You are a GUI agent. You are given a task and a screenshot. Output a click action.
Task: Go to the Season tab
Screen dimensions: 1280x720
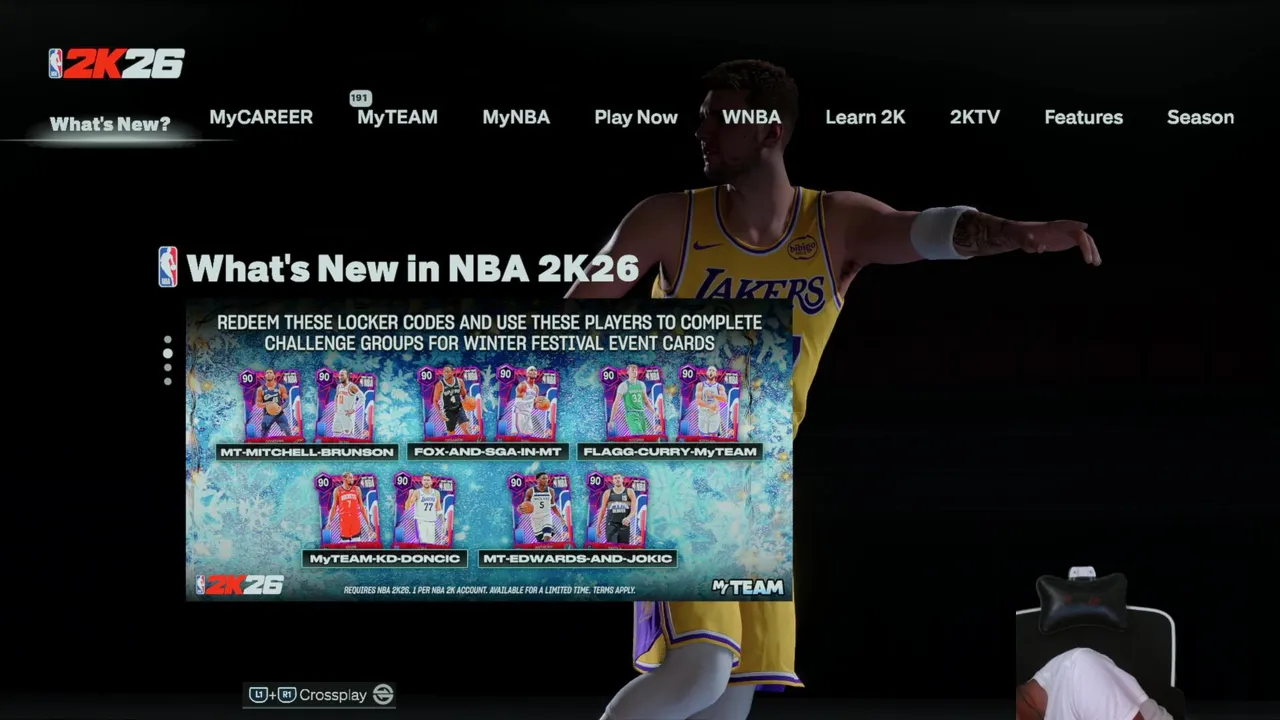tap(1200, 117)
